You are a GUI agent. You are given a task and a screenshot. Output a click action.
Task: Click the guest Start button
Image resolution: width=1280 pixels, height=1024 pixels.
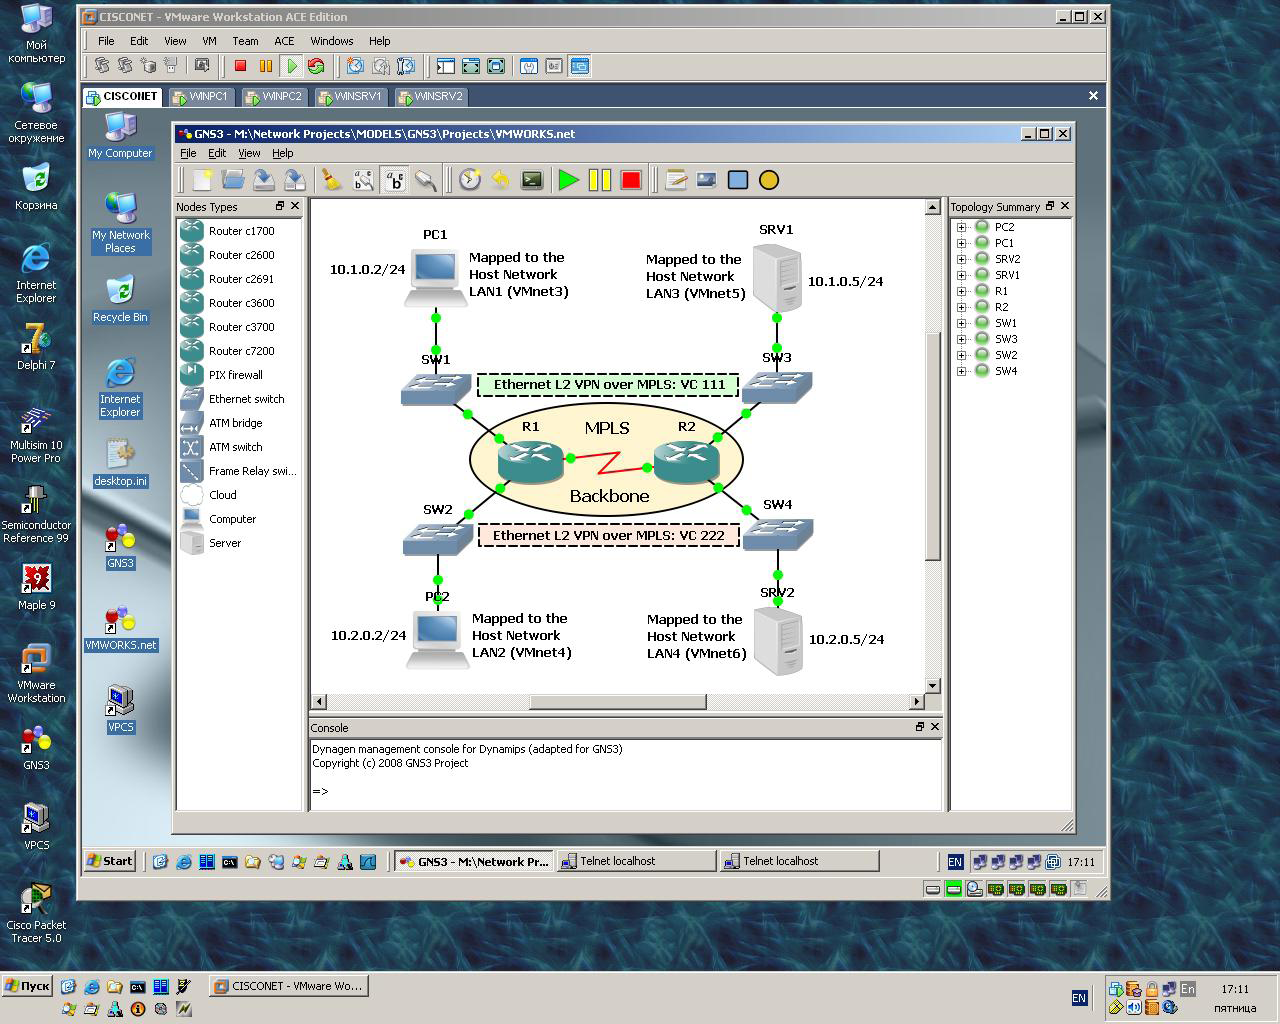(110, 861)
